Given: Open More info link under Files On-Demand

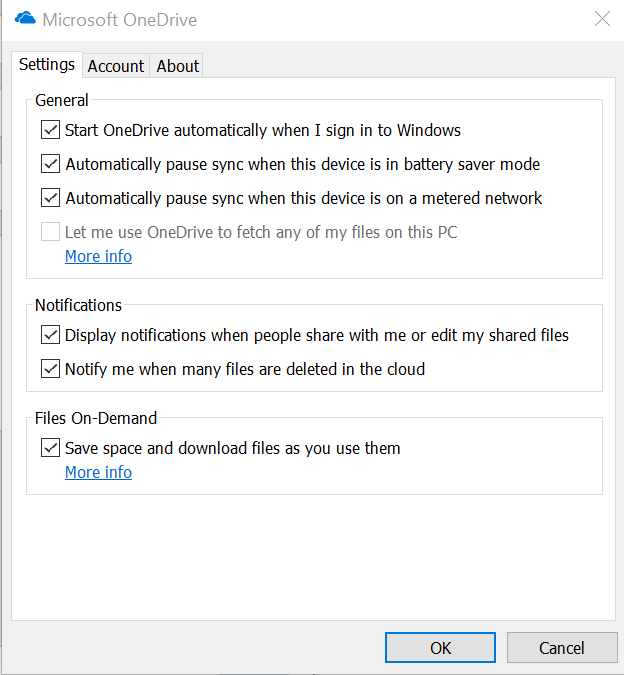Looking at the screenshot, I should pyautogui.click(x=99, y=472).
